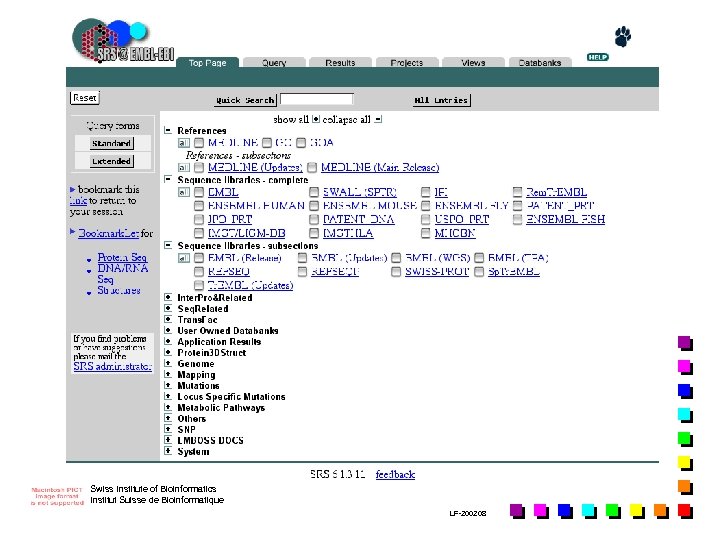Click the Quick Search button
720x540 pixels.
[245, 100]
